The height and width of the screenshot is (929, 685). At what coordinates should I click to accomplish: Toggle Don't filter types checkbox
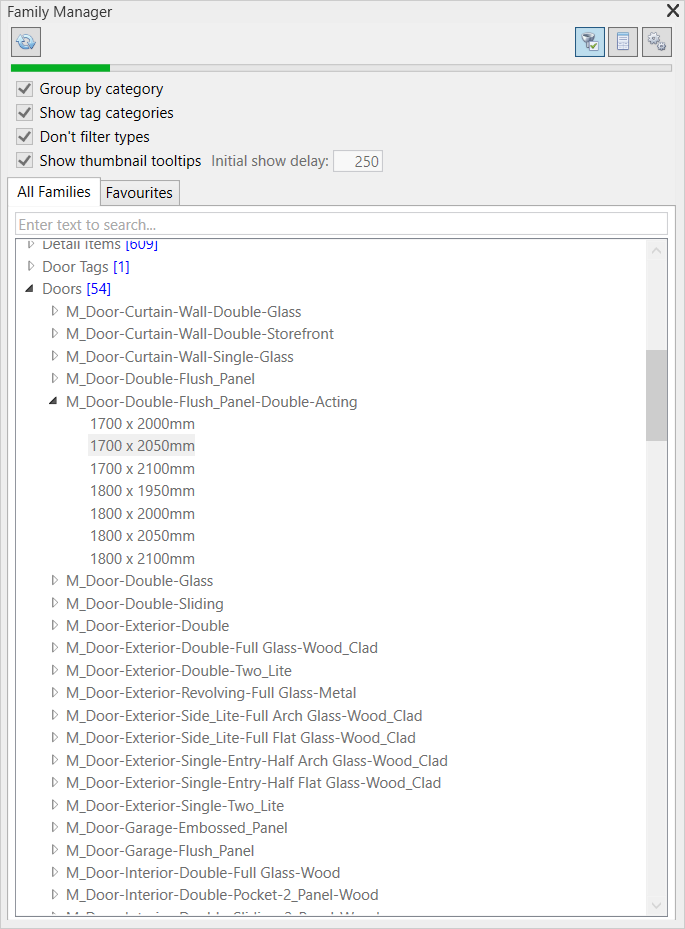(x=24, y=137)
